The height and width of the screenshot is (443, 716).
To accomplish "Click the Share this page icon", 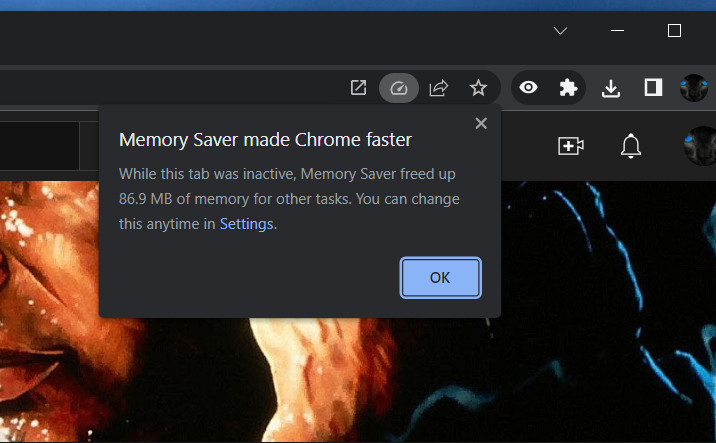I will tap(438, 88).
